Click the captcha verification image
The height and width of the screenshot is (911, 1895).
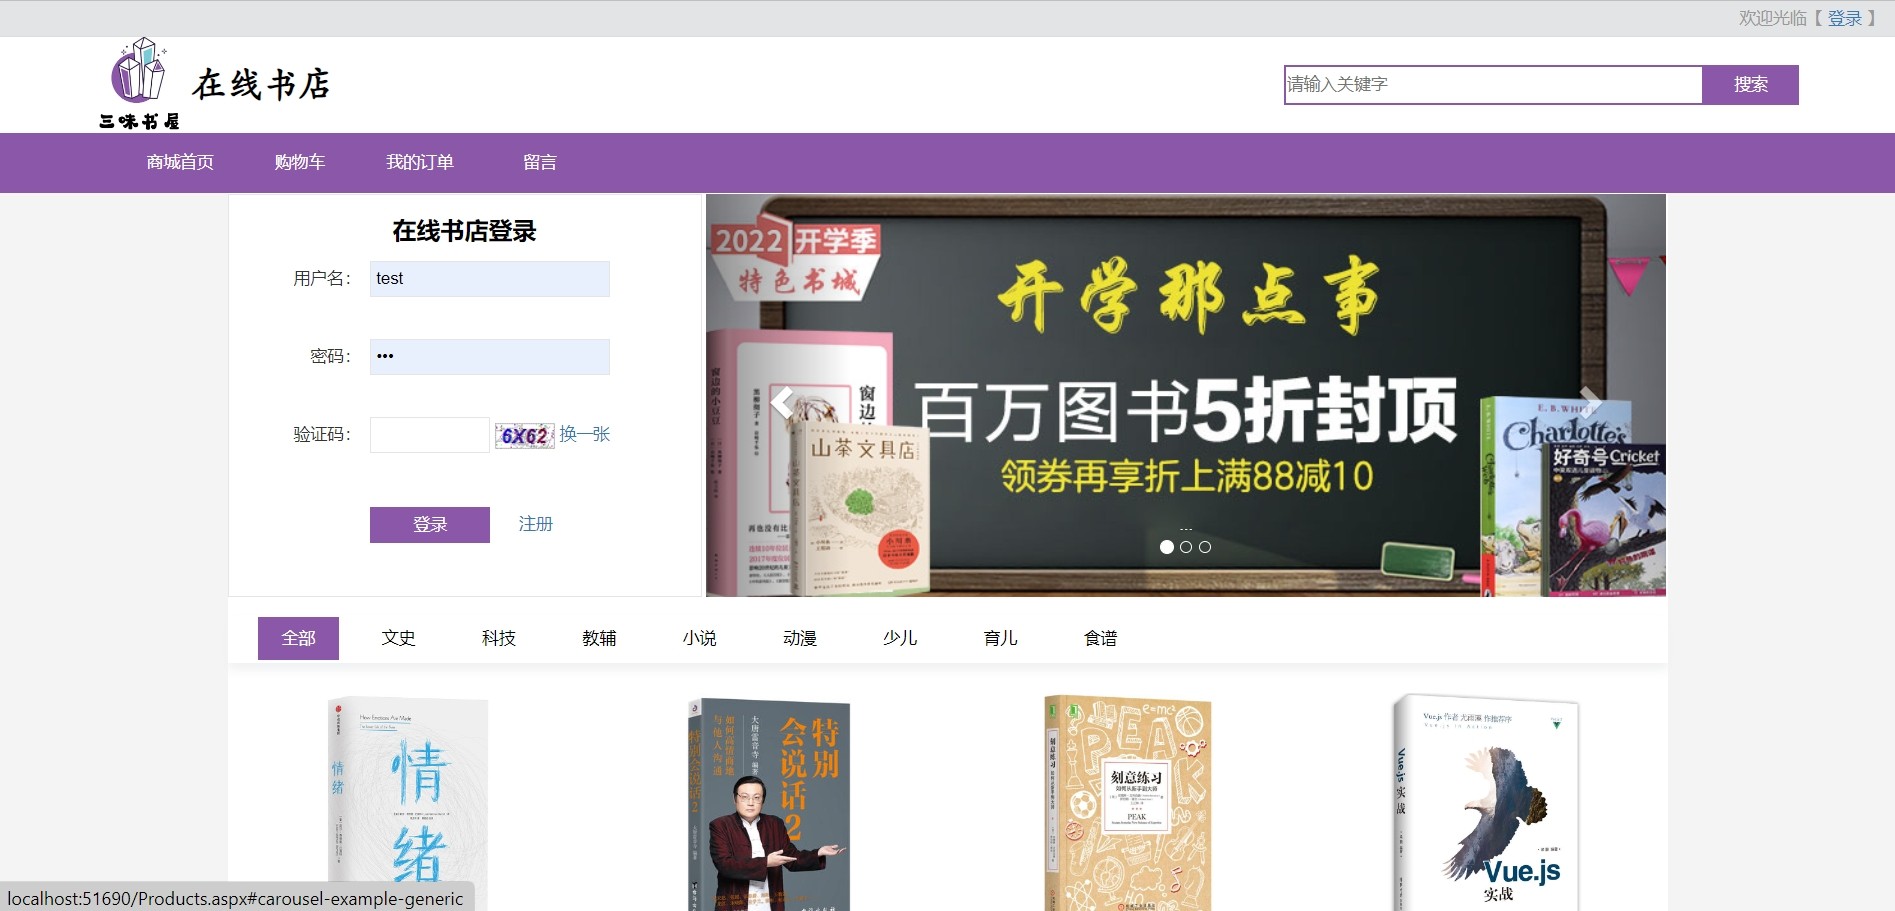[x=524, y=435]
